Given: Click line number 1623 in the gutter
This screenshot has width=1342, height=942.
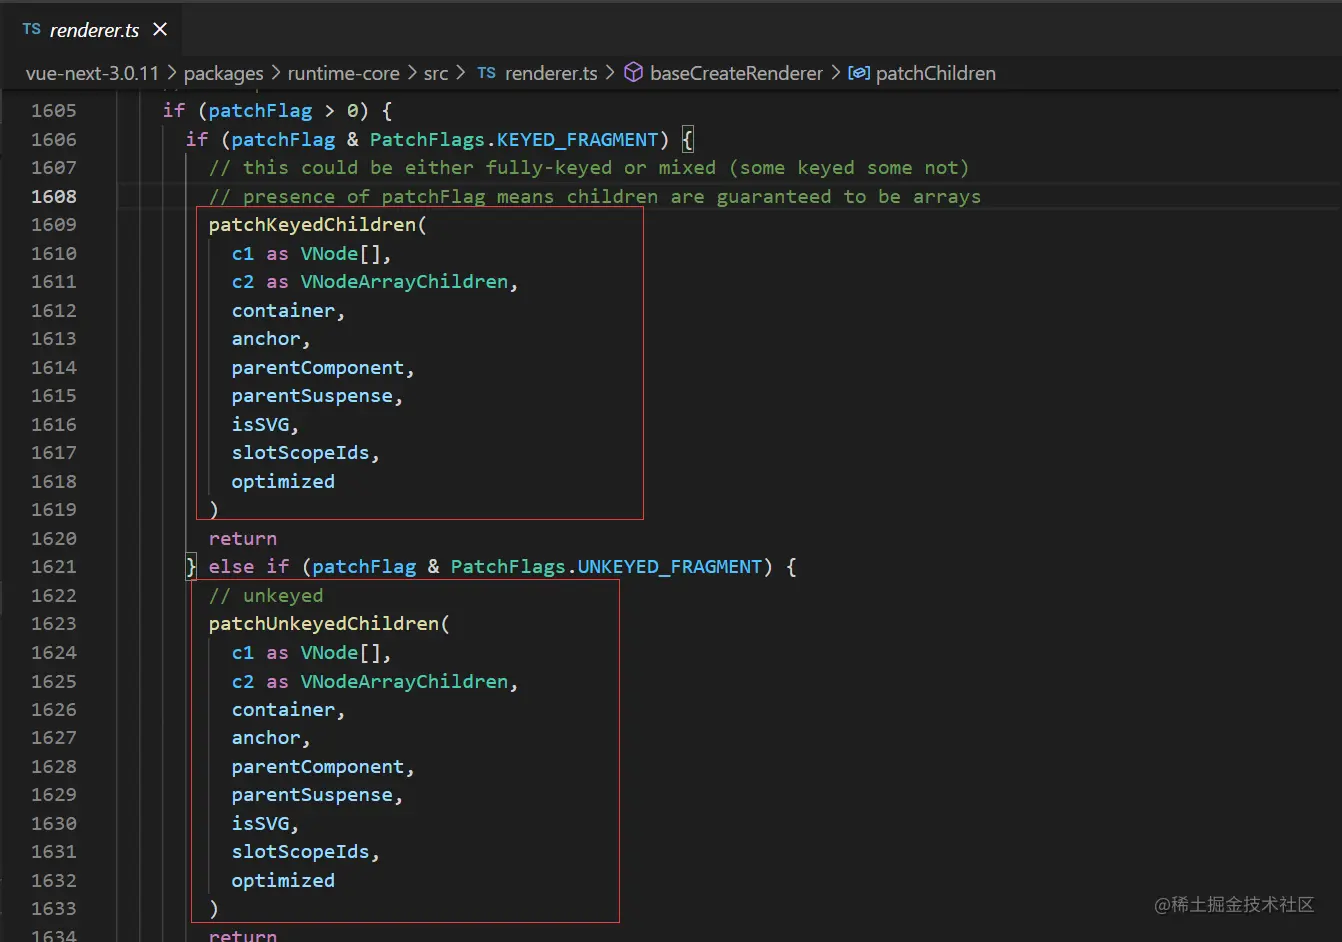Looking at the screenshot, I should pyautogui.click(x=54, y=624).
